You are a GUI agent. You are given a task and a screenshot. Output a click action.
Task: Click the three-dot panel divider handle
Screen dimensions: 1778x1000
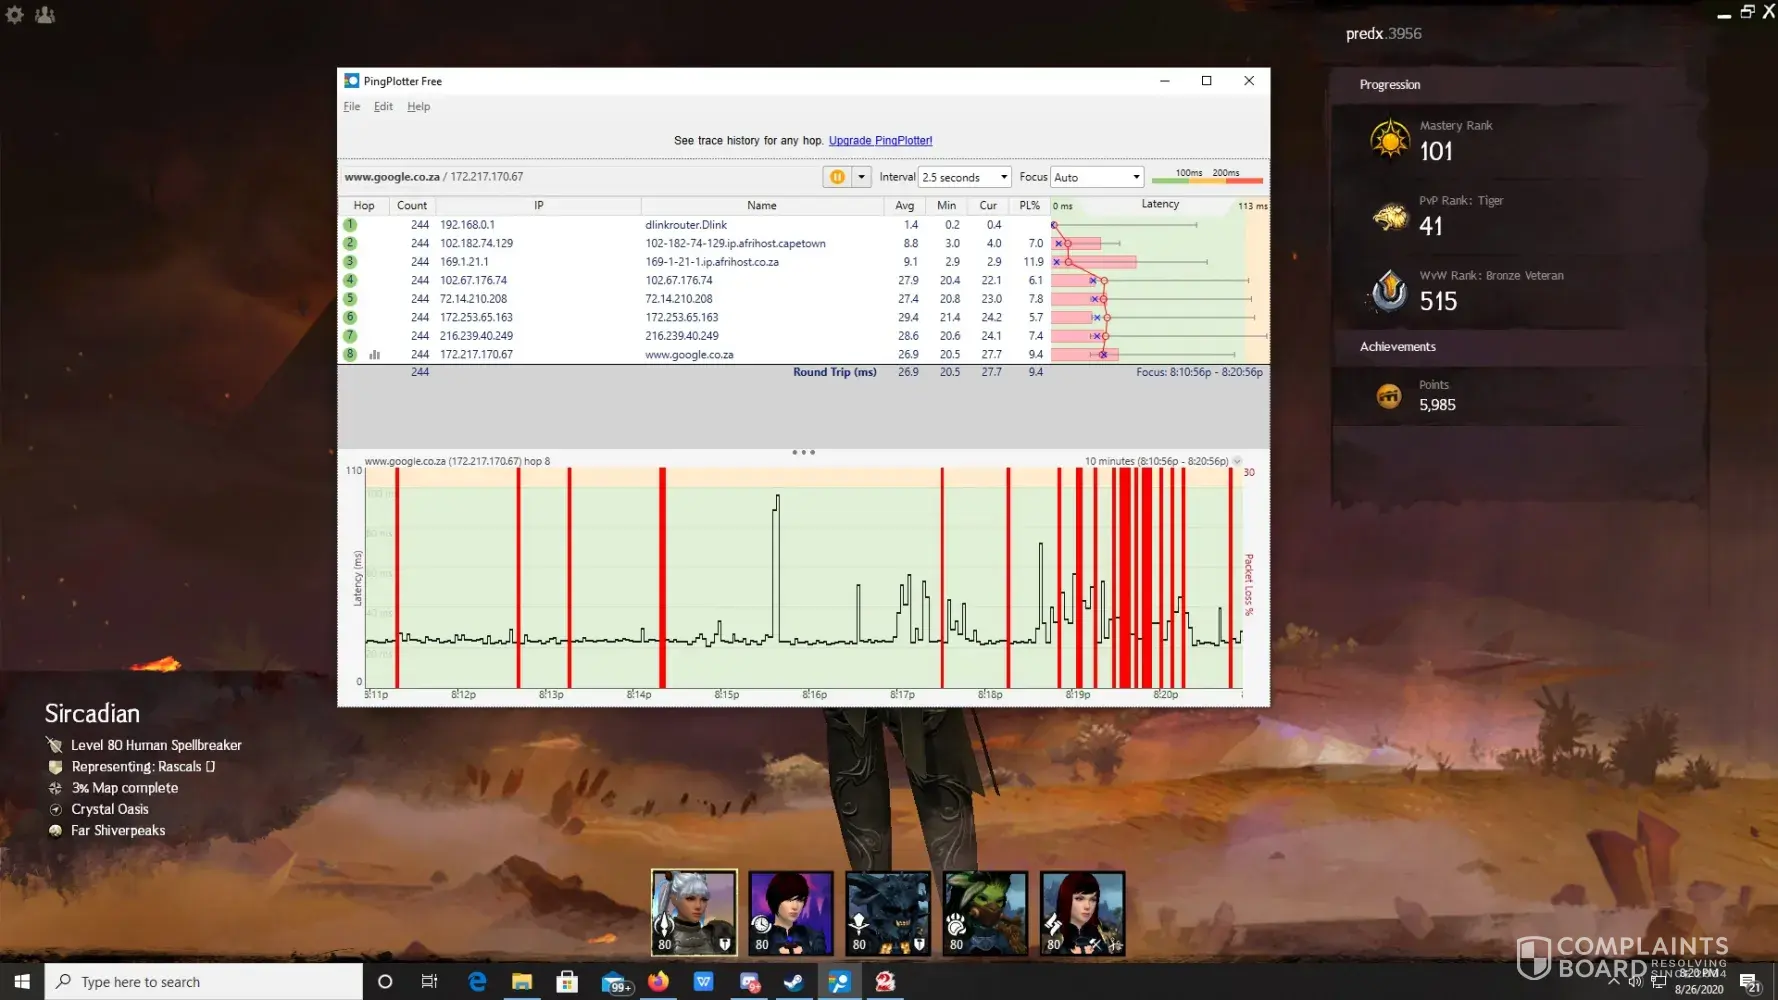tap(803, 453)
